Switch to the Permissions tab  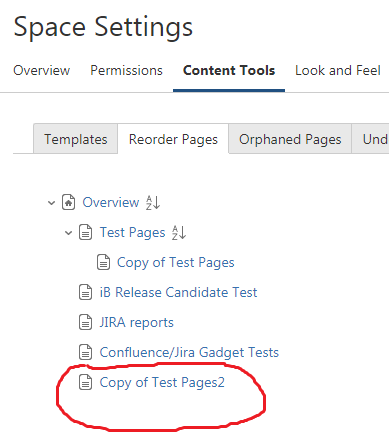(x=126, y=70)
